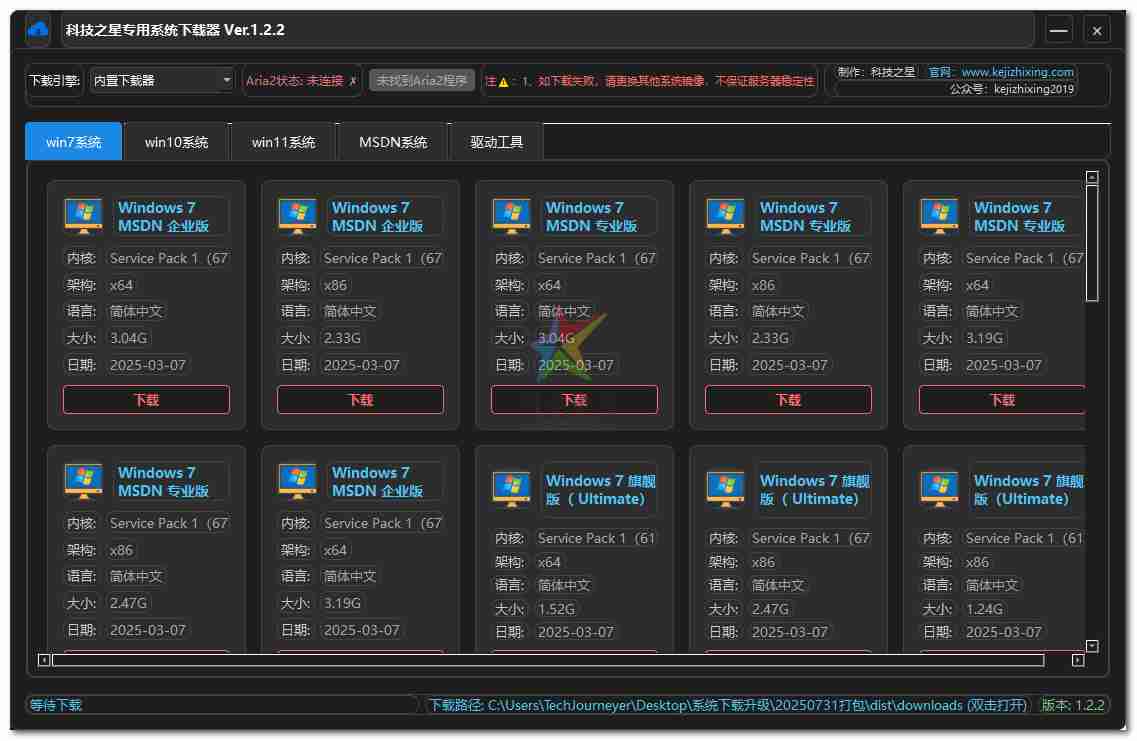This screenshot has width=1137, height=741.
Task: Click the Windows 7 旗舰版 2.47G monitor icon
Action: tap(725, 489)
